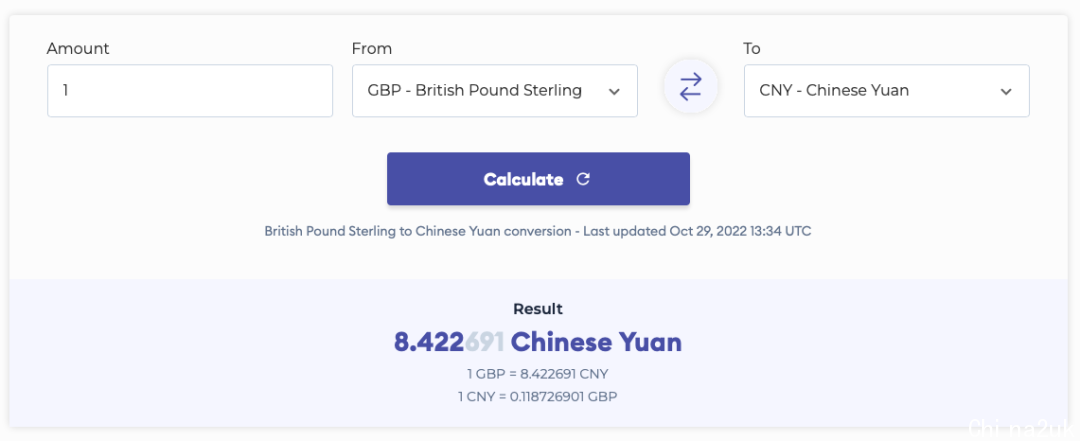Click the Amount field label

(78, 48)
